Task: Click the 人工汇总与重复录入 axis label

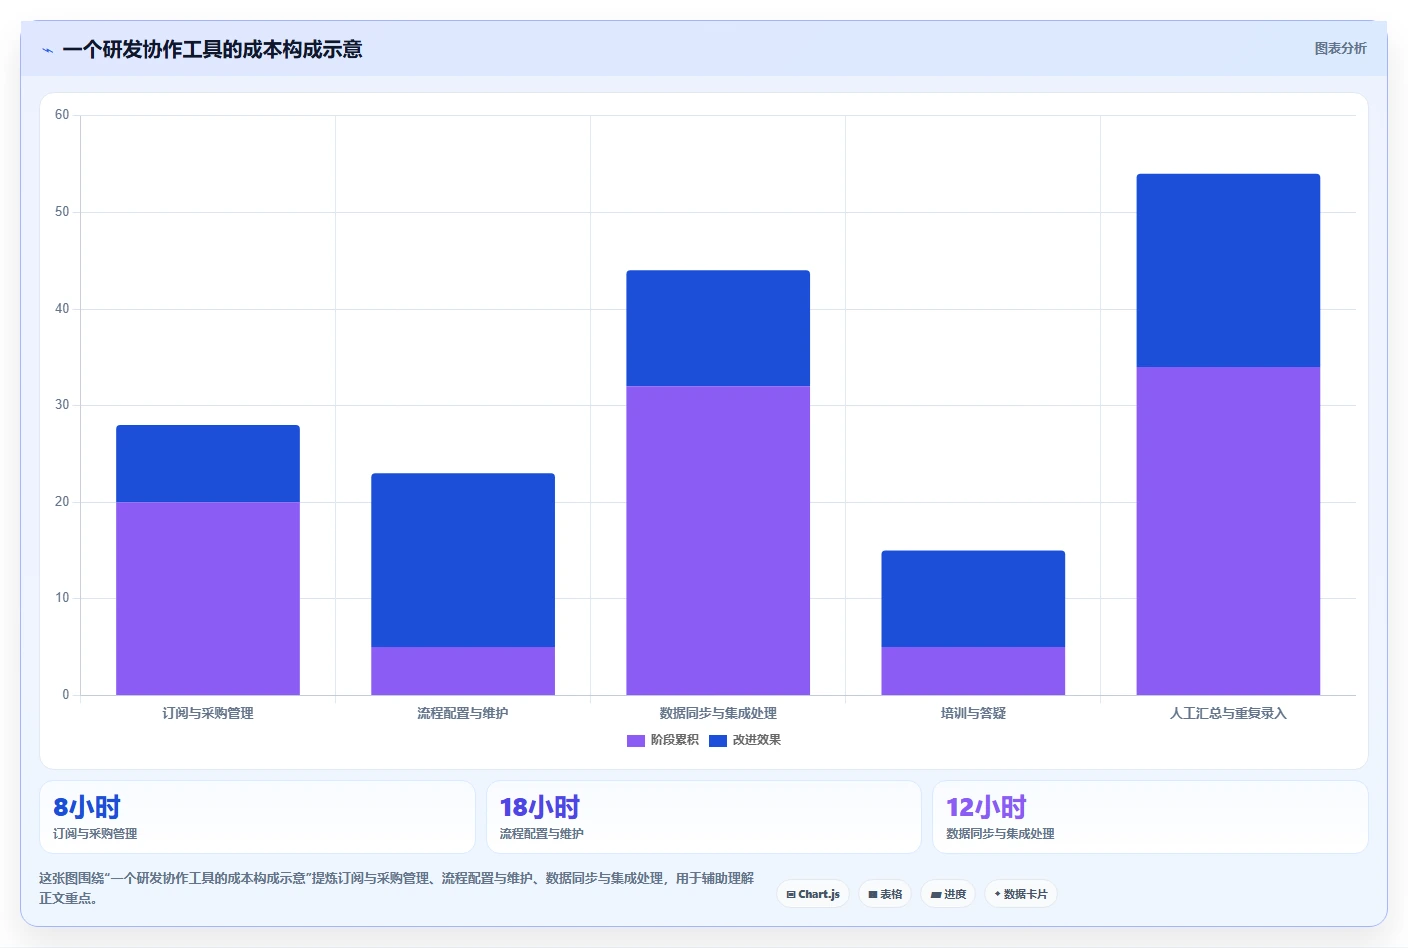Action: [1228, 713]
